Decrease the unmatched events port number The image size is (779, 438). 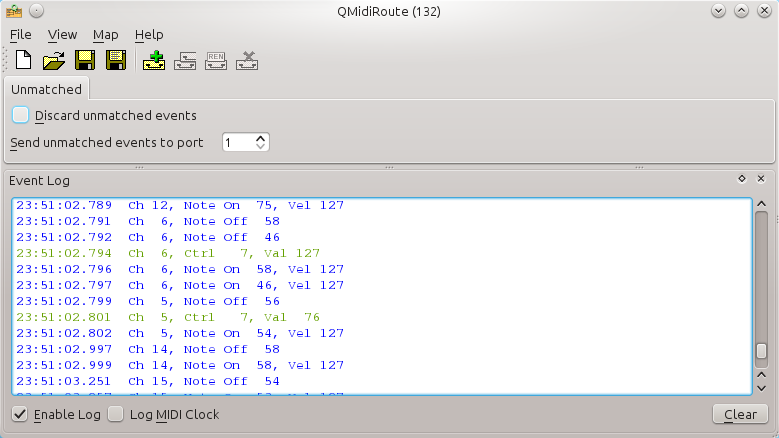[260, 146]
